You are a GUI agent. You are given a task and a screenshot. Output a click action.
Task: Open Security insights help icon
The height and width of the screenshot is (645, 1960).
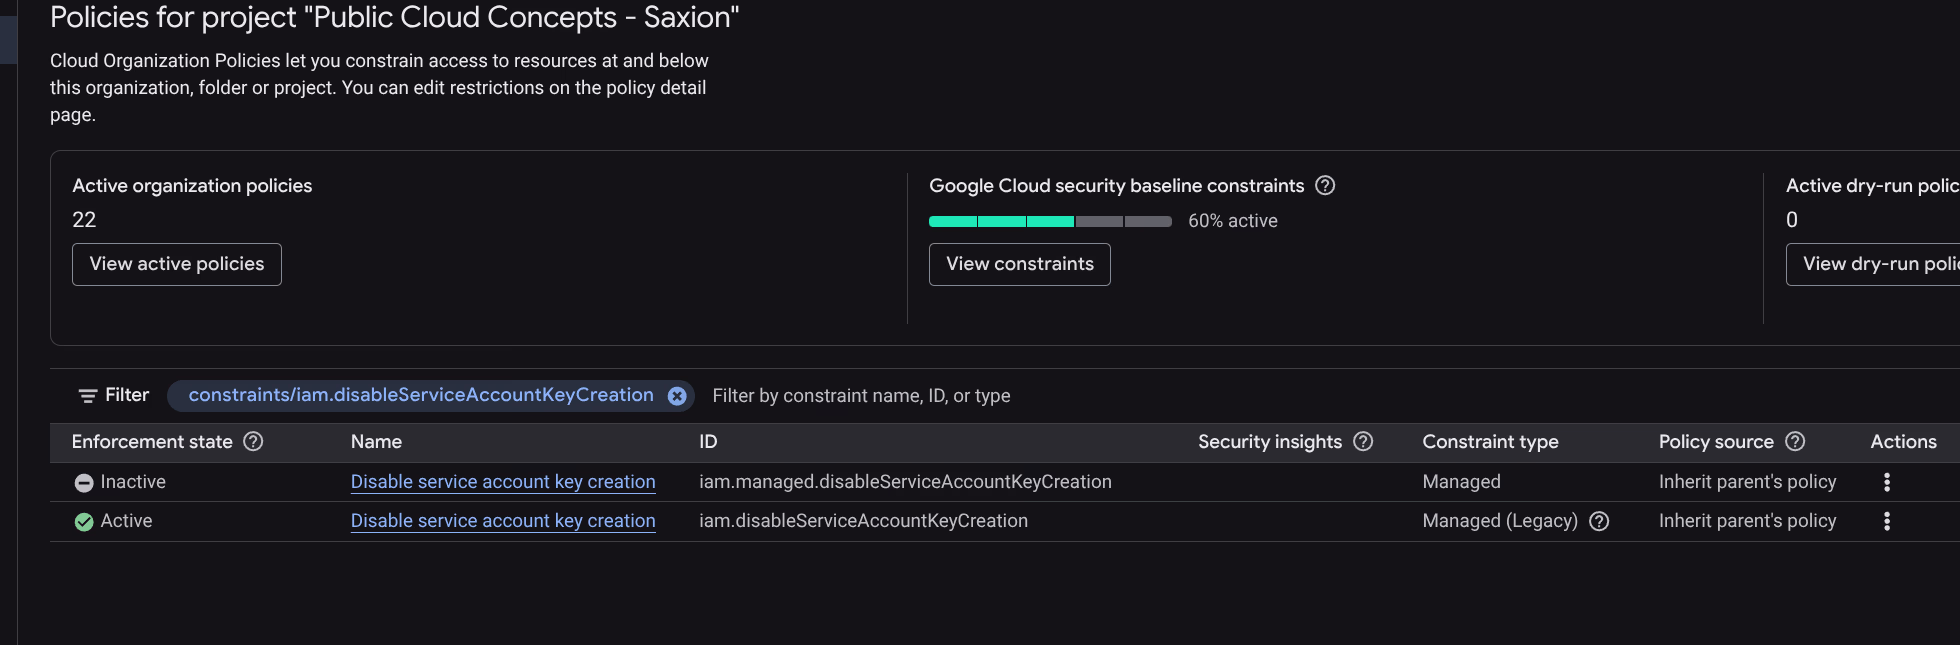(x=1363, y=442)
